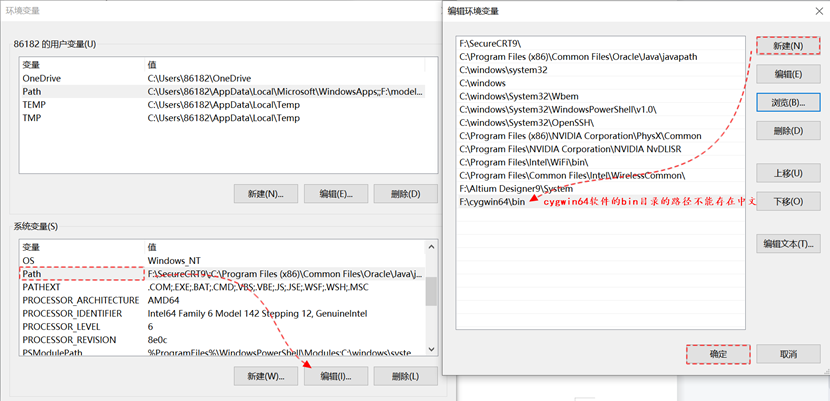Image resolution: width=830 pixels, height=401 pixels.
Task: Select the system Path variable
Action: pyautogui.click(x=222, y=274)
